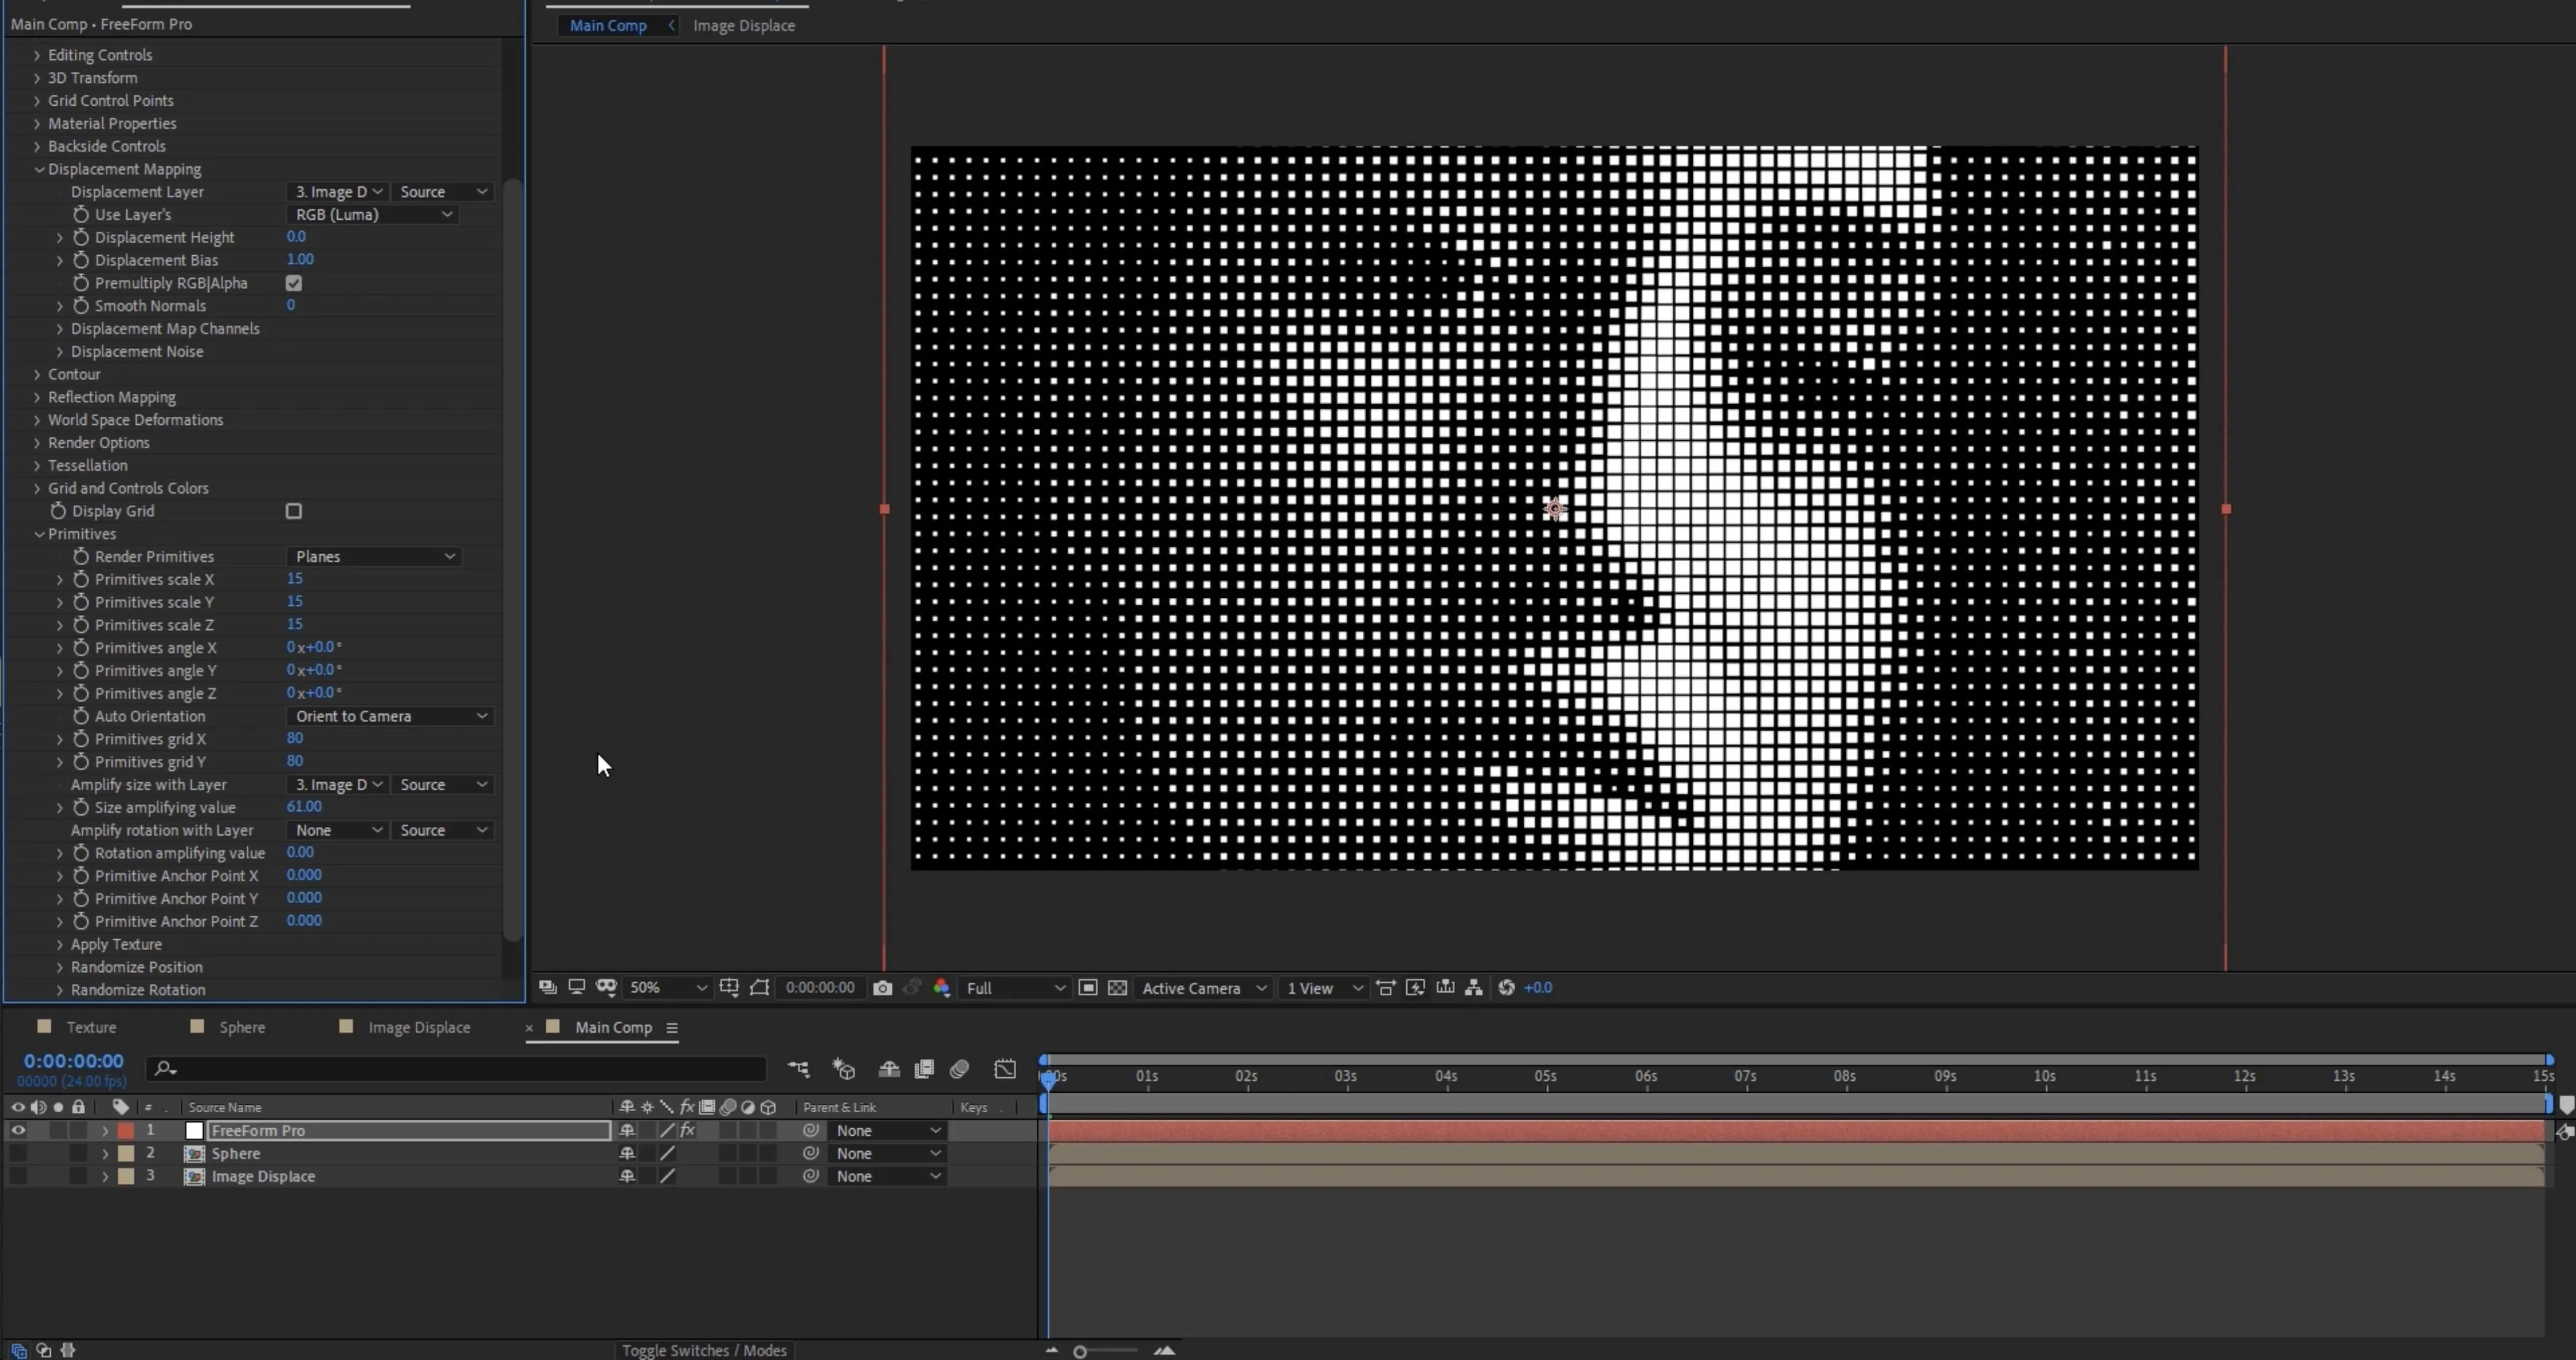This screenshot has width=2576, height=1360.
Task: Click the exposure value +0.0
Action: [1537, 988]
